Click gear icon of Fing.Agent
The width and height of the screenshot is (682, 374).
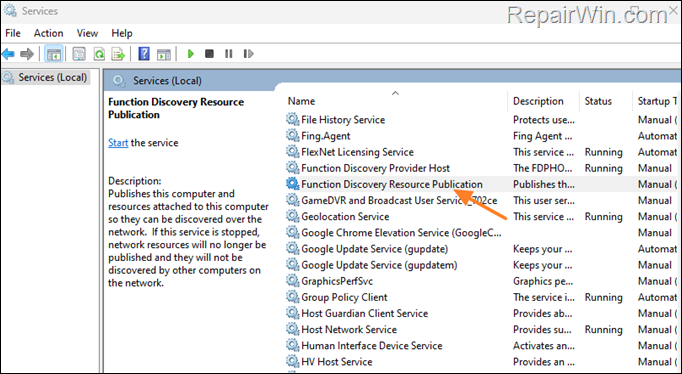pos(293,135)
